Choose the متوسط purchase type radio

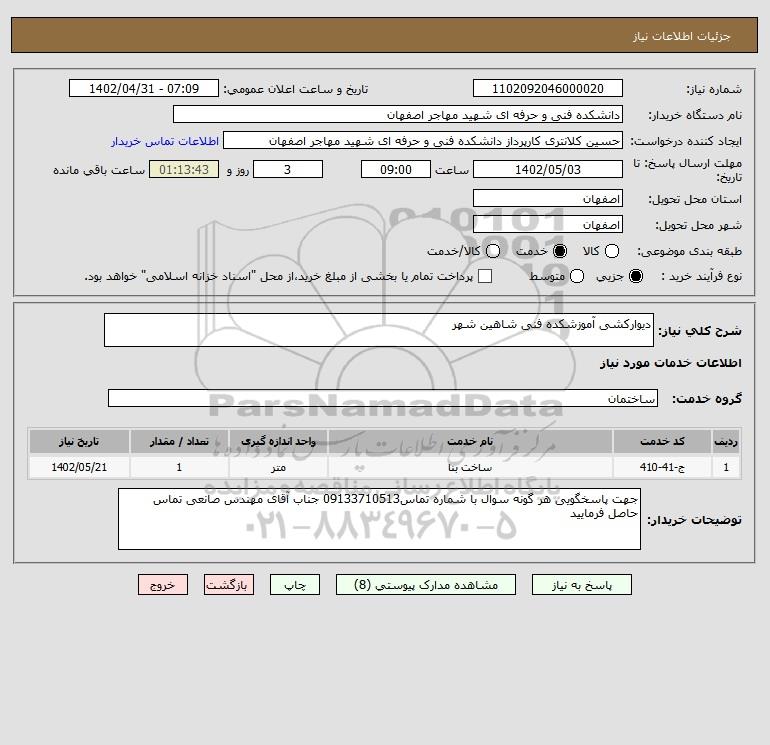click(x=577, y=276)
